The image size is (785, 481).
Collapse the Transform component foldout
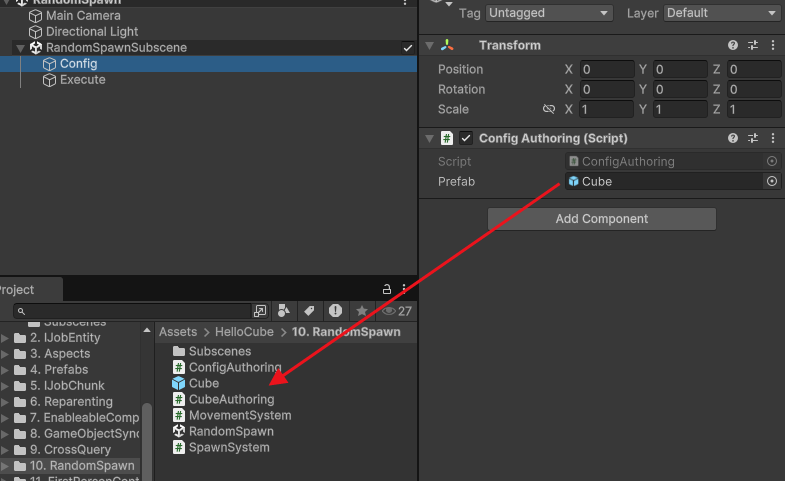(430, 46)
